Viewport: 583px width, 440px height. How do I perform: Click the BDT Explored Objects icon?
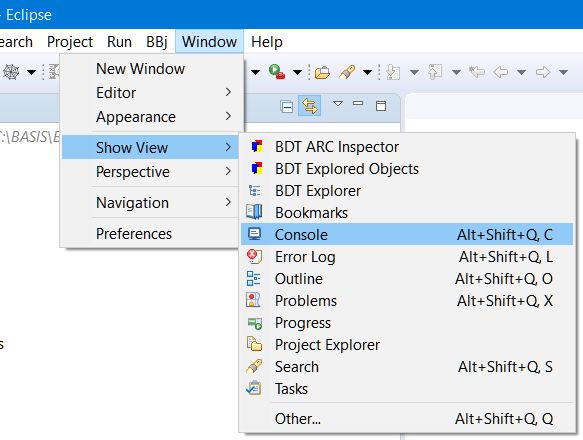tap(257, 168)
